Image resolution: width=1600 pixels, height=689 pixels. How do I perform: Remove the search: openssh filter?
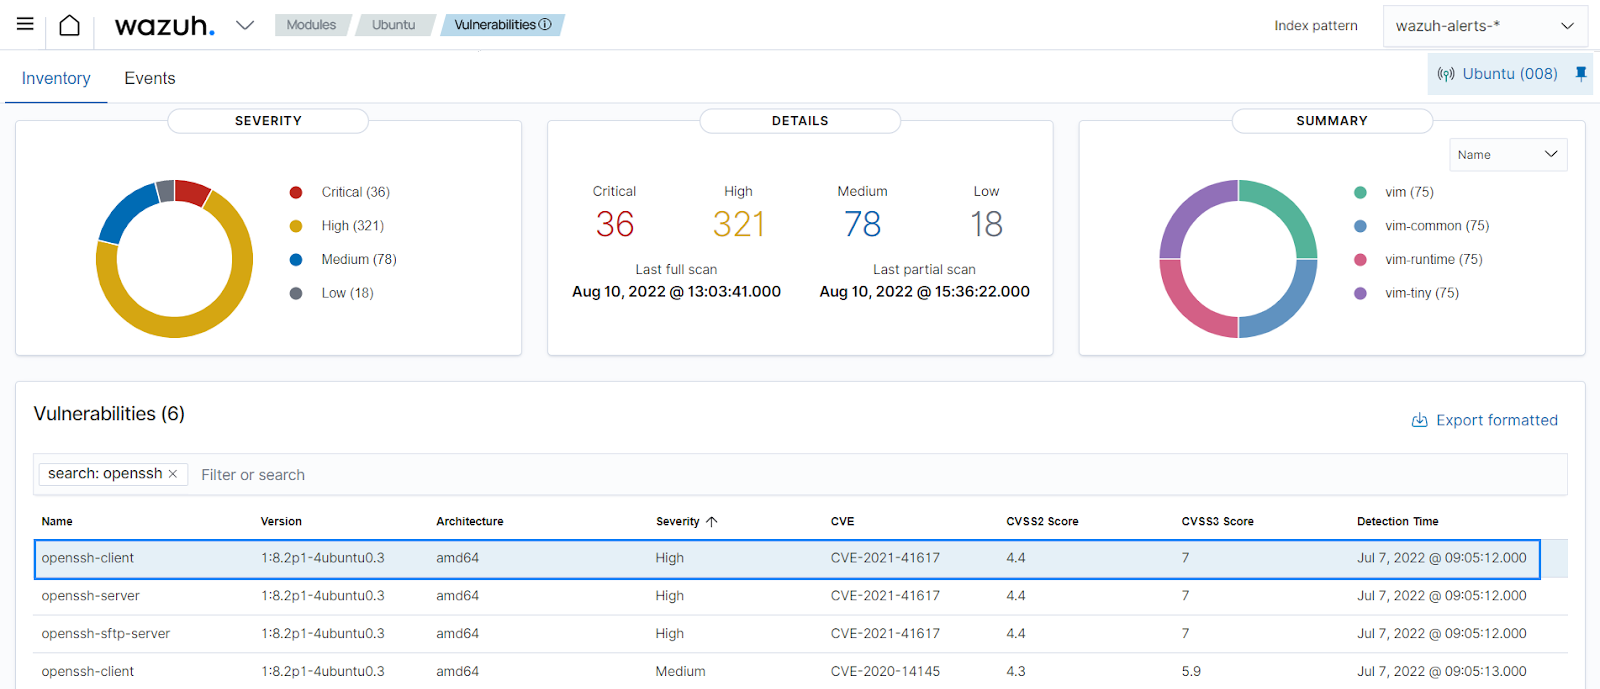pos(173,474)
